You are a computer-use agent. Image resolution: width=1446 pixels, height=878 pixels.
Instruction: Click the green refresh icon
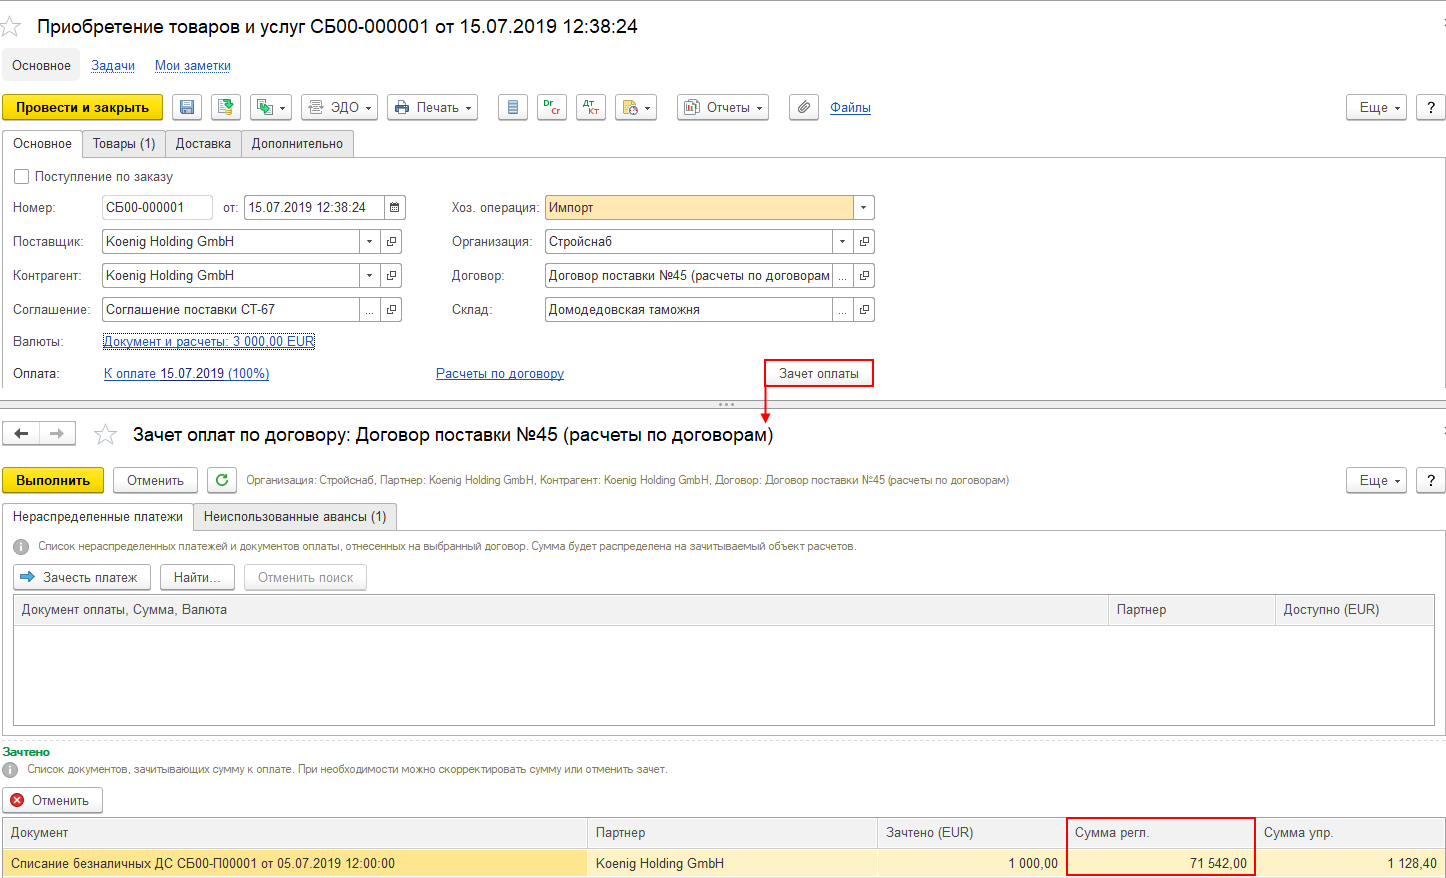click(222, 480)
